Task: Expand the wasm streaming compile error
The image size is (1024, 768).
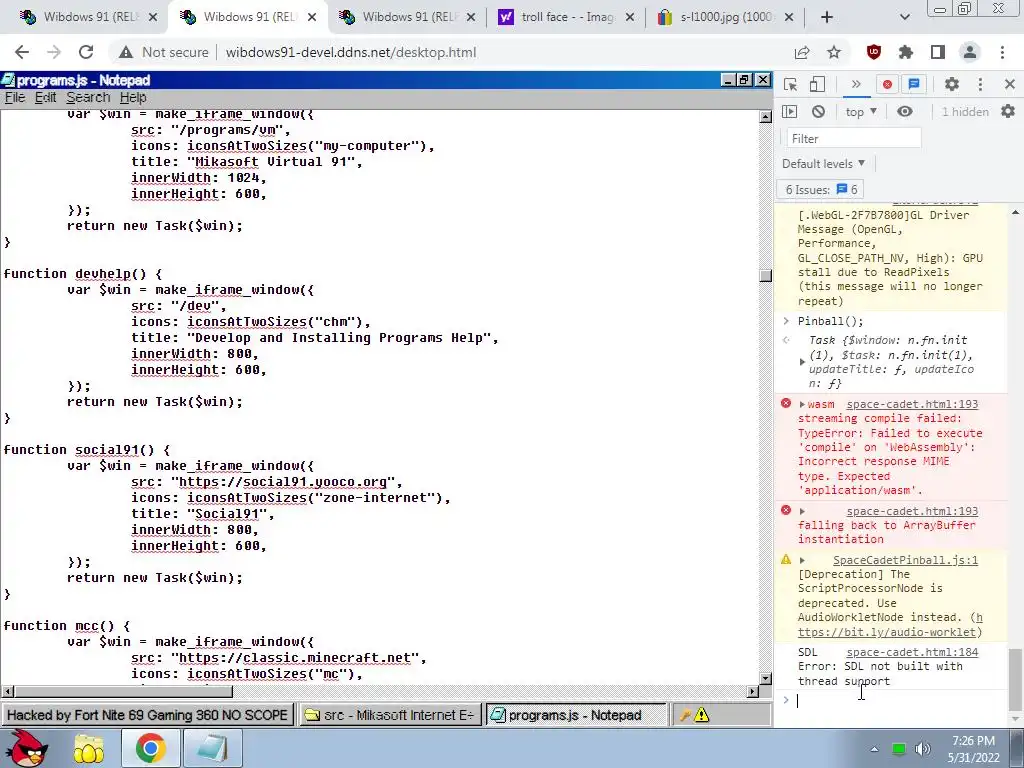Action: tap(802, 404)
